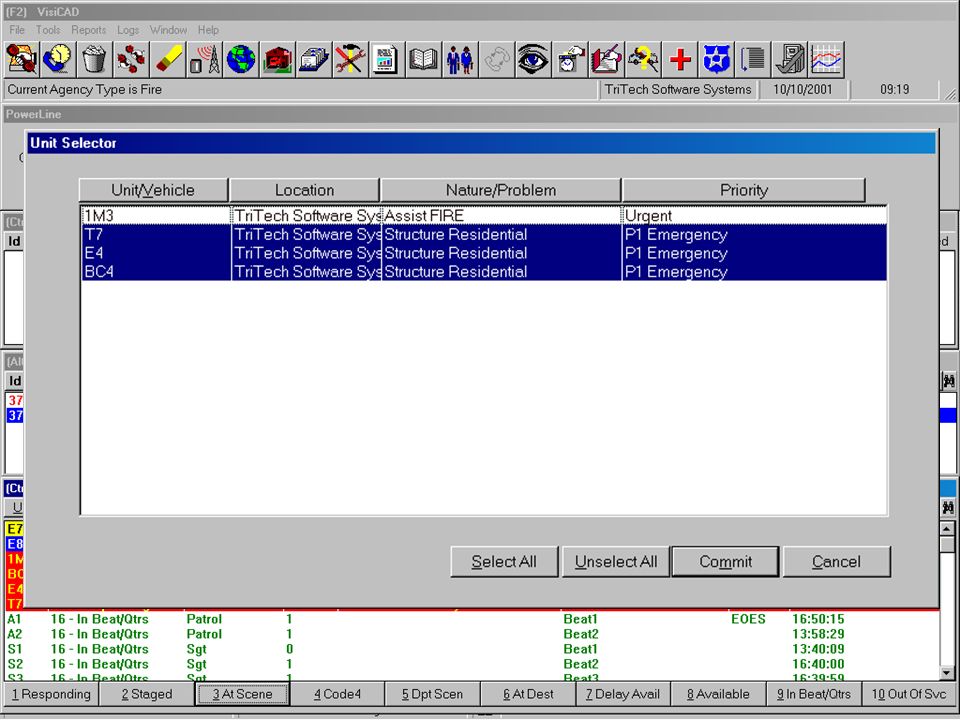Click the Priority column header

point(743,190)
